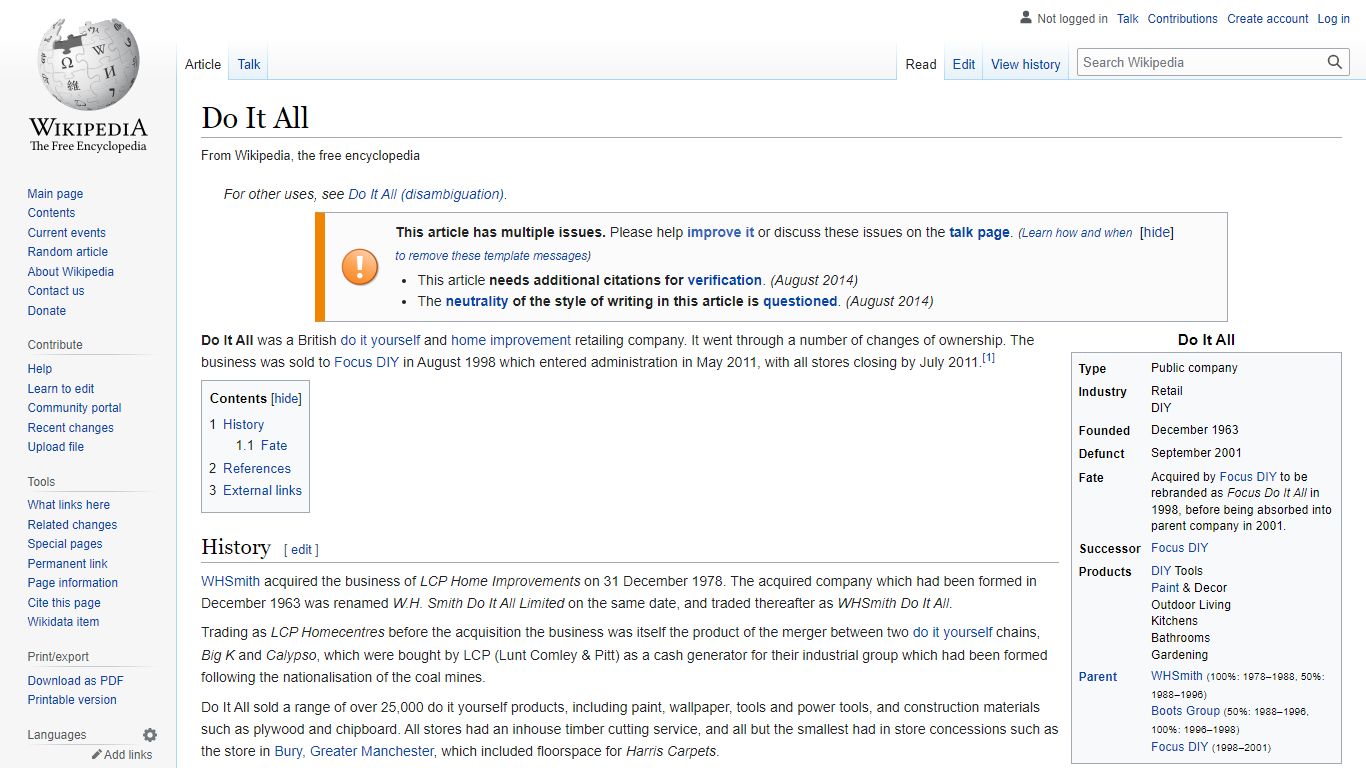
Task: Open About Wikipedia link
Action: pos(71,272)
